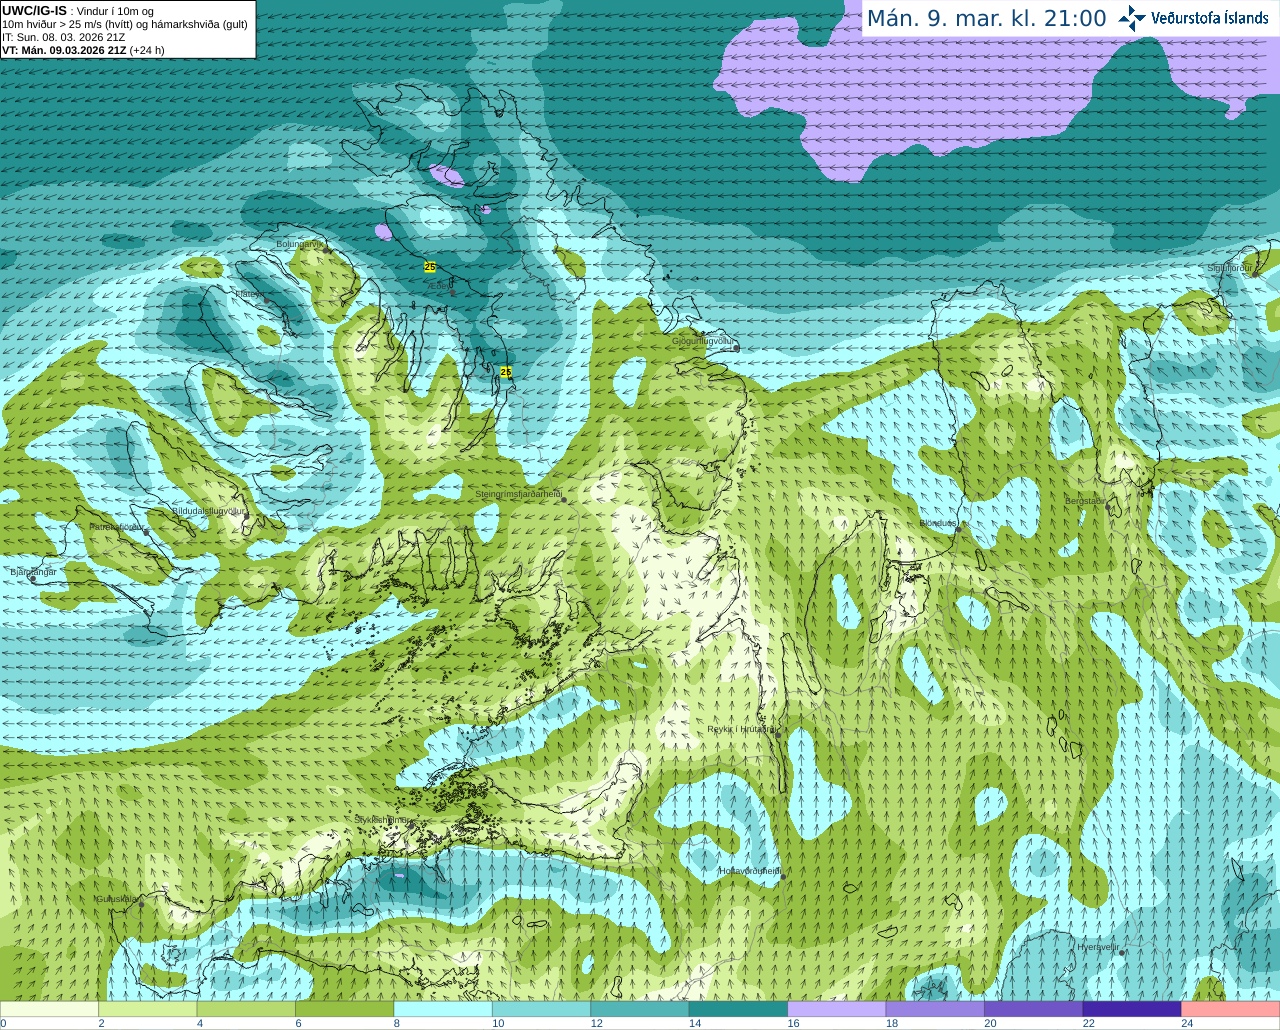Click the Bíldudalsflugvöllur label text
The width and height of the screenshot is (1280, 1030).
pyautogui.click(x=209, y=510)
